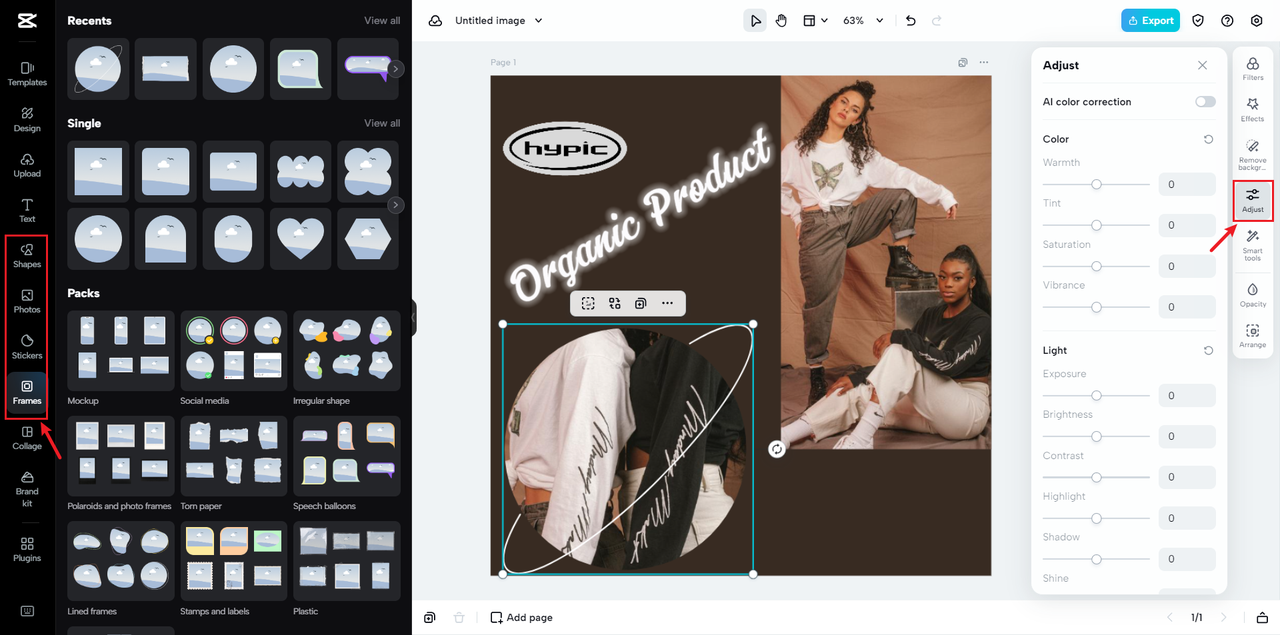Click the cloud save status icon
This screenshot has width=1280, height=635.
click(435, 20)
